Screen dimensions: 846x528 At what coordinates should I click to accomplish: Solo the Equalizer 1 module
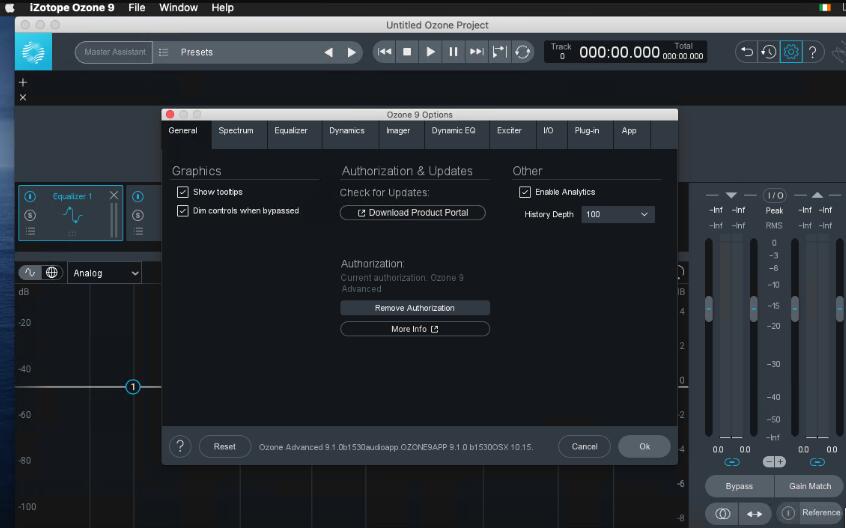click(x=30, y=215)
